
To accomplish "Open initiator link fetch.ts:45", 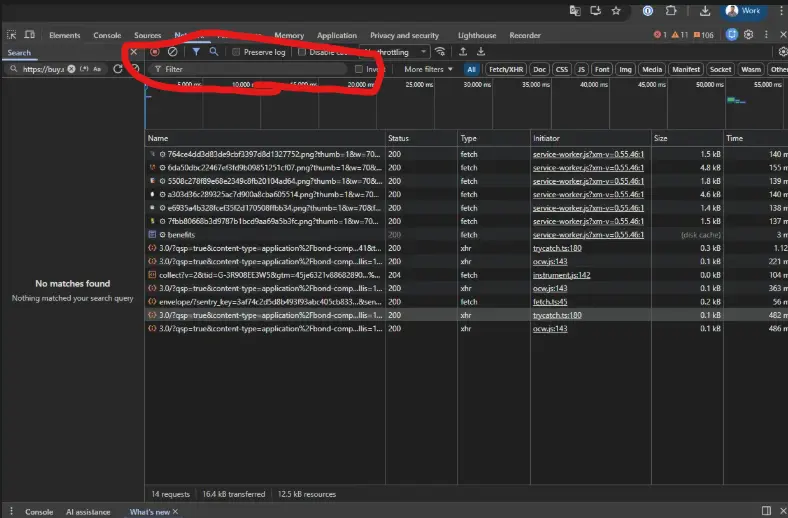I will [x=550, y=301].
